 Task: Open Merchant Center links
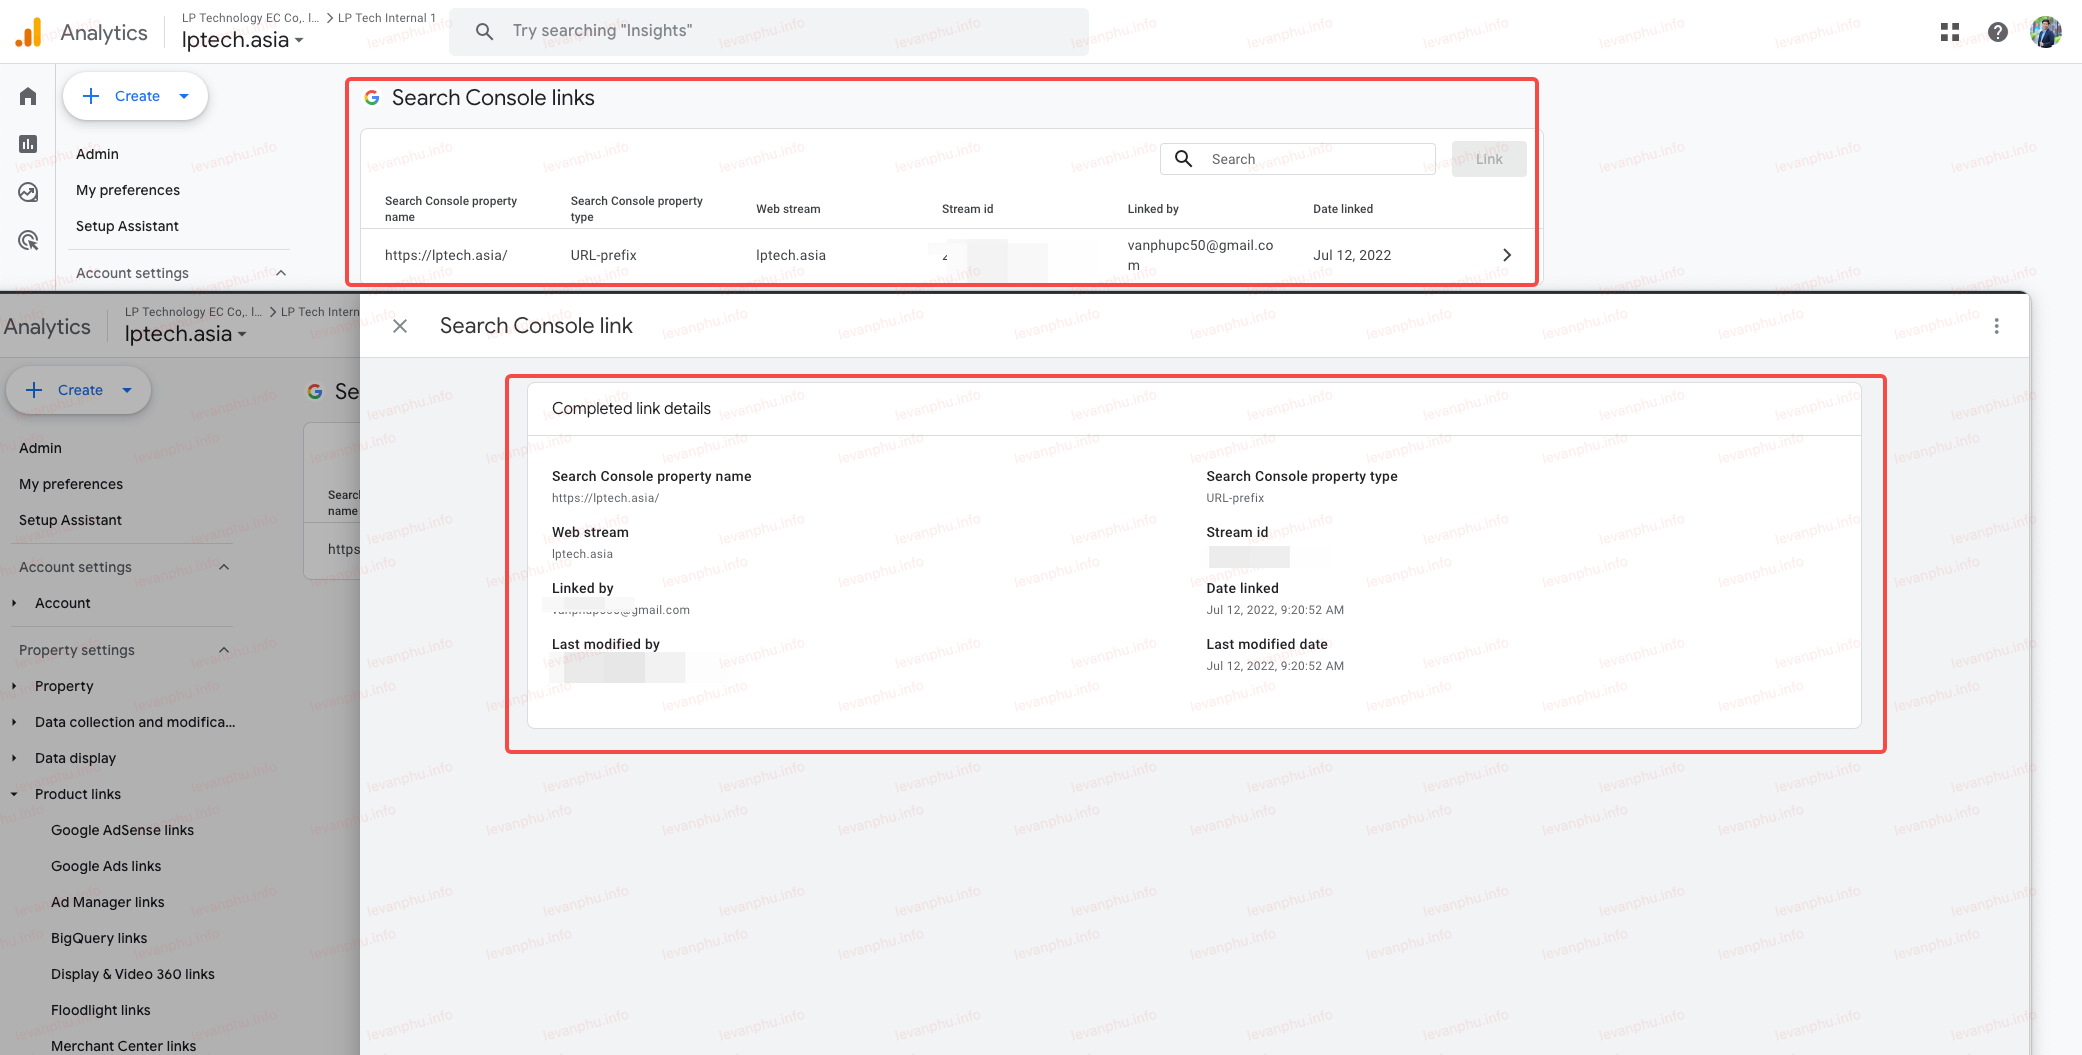(x=123, y=1046)
